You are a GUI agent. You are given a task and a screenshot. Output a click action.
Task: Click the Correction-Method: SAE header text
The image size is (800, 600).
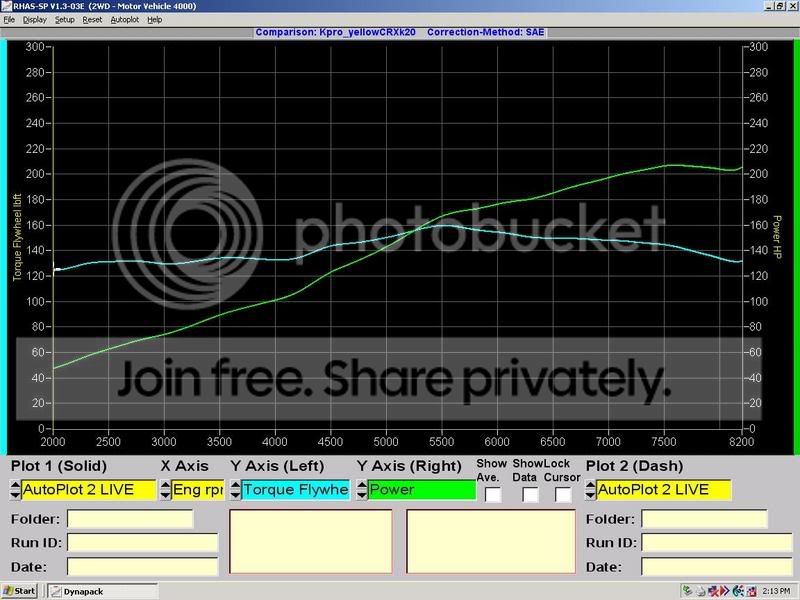tap(486, 32)
